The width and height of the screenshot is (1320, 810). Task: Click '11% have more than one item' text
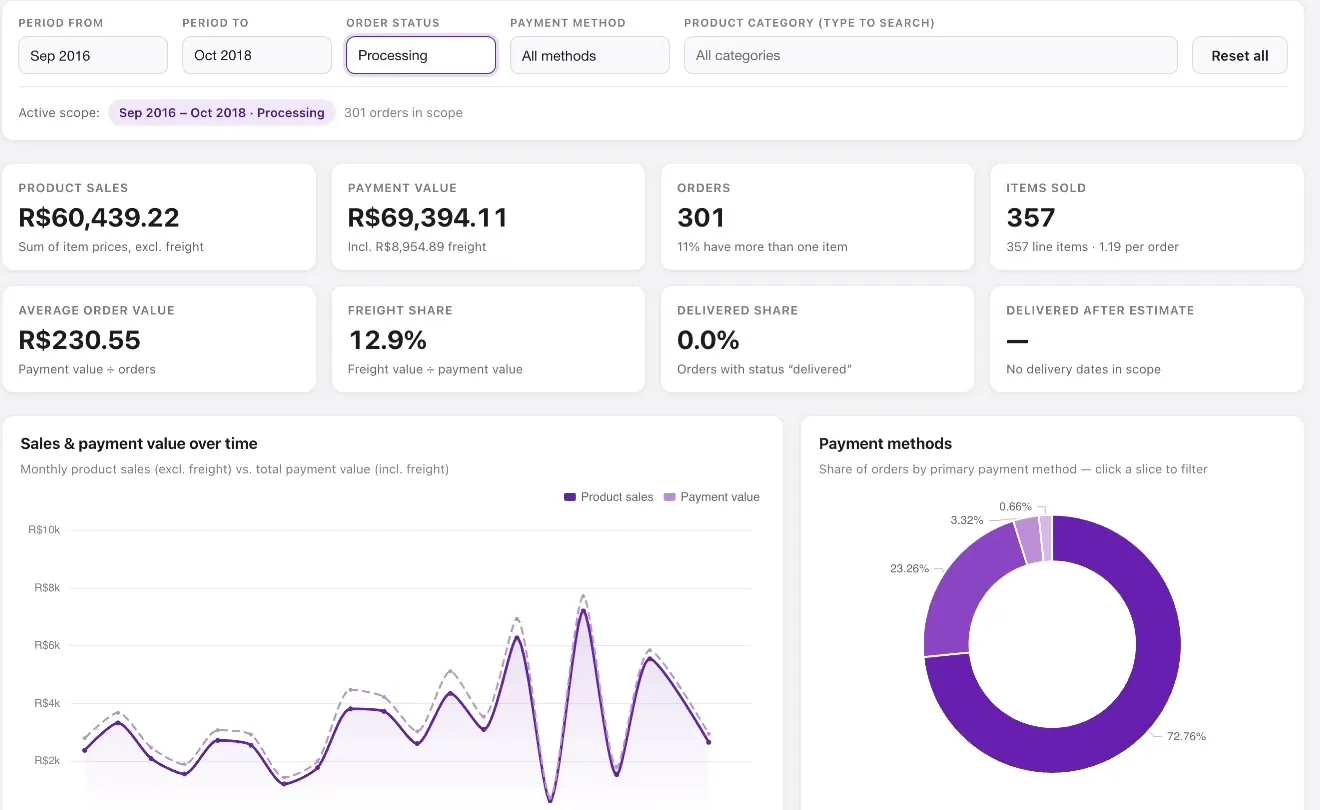tap(762, 247)
